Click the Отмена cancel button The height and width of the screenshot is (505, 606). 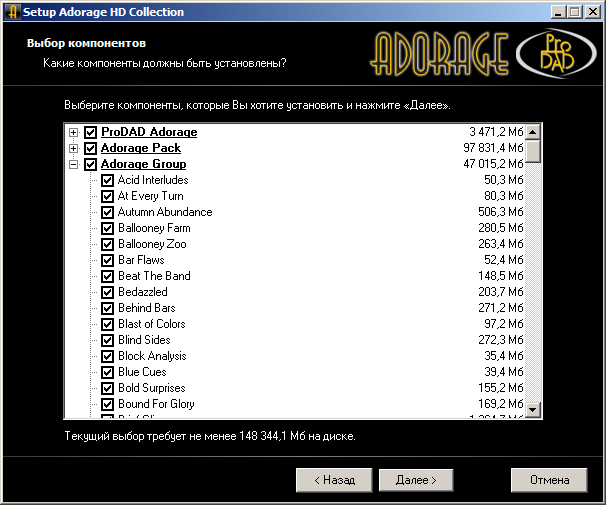(x=549, y=480)
